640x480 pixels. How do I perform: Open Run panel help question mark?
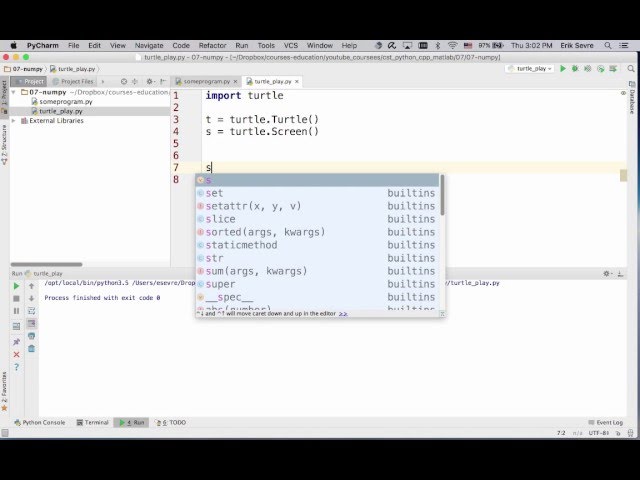(x=16, y=367)
